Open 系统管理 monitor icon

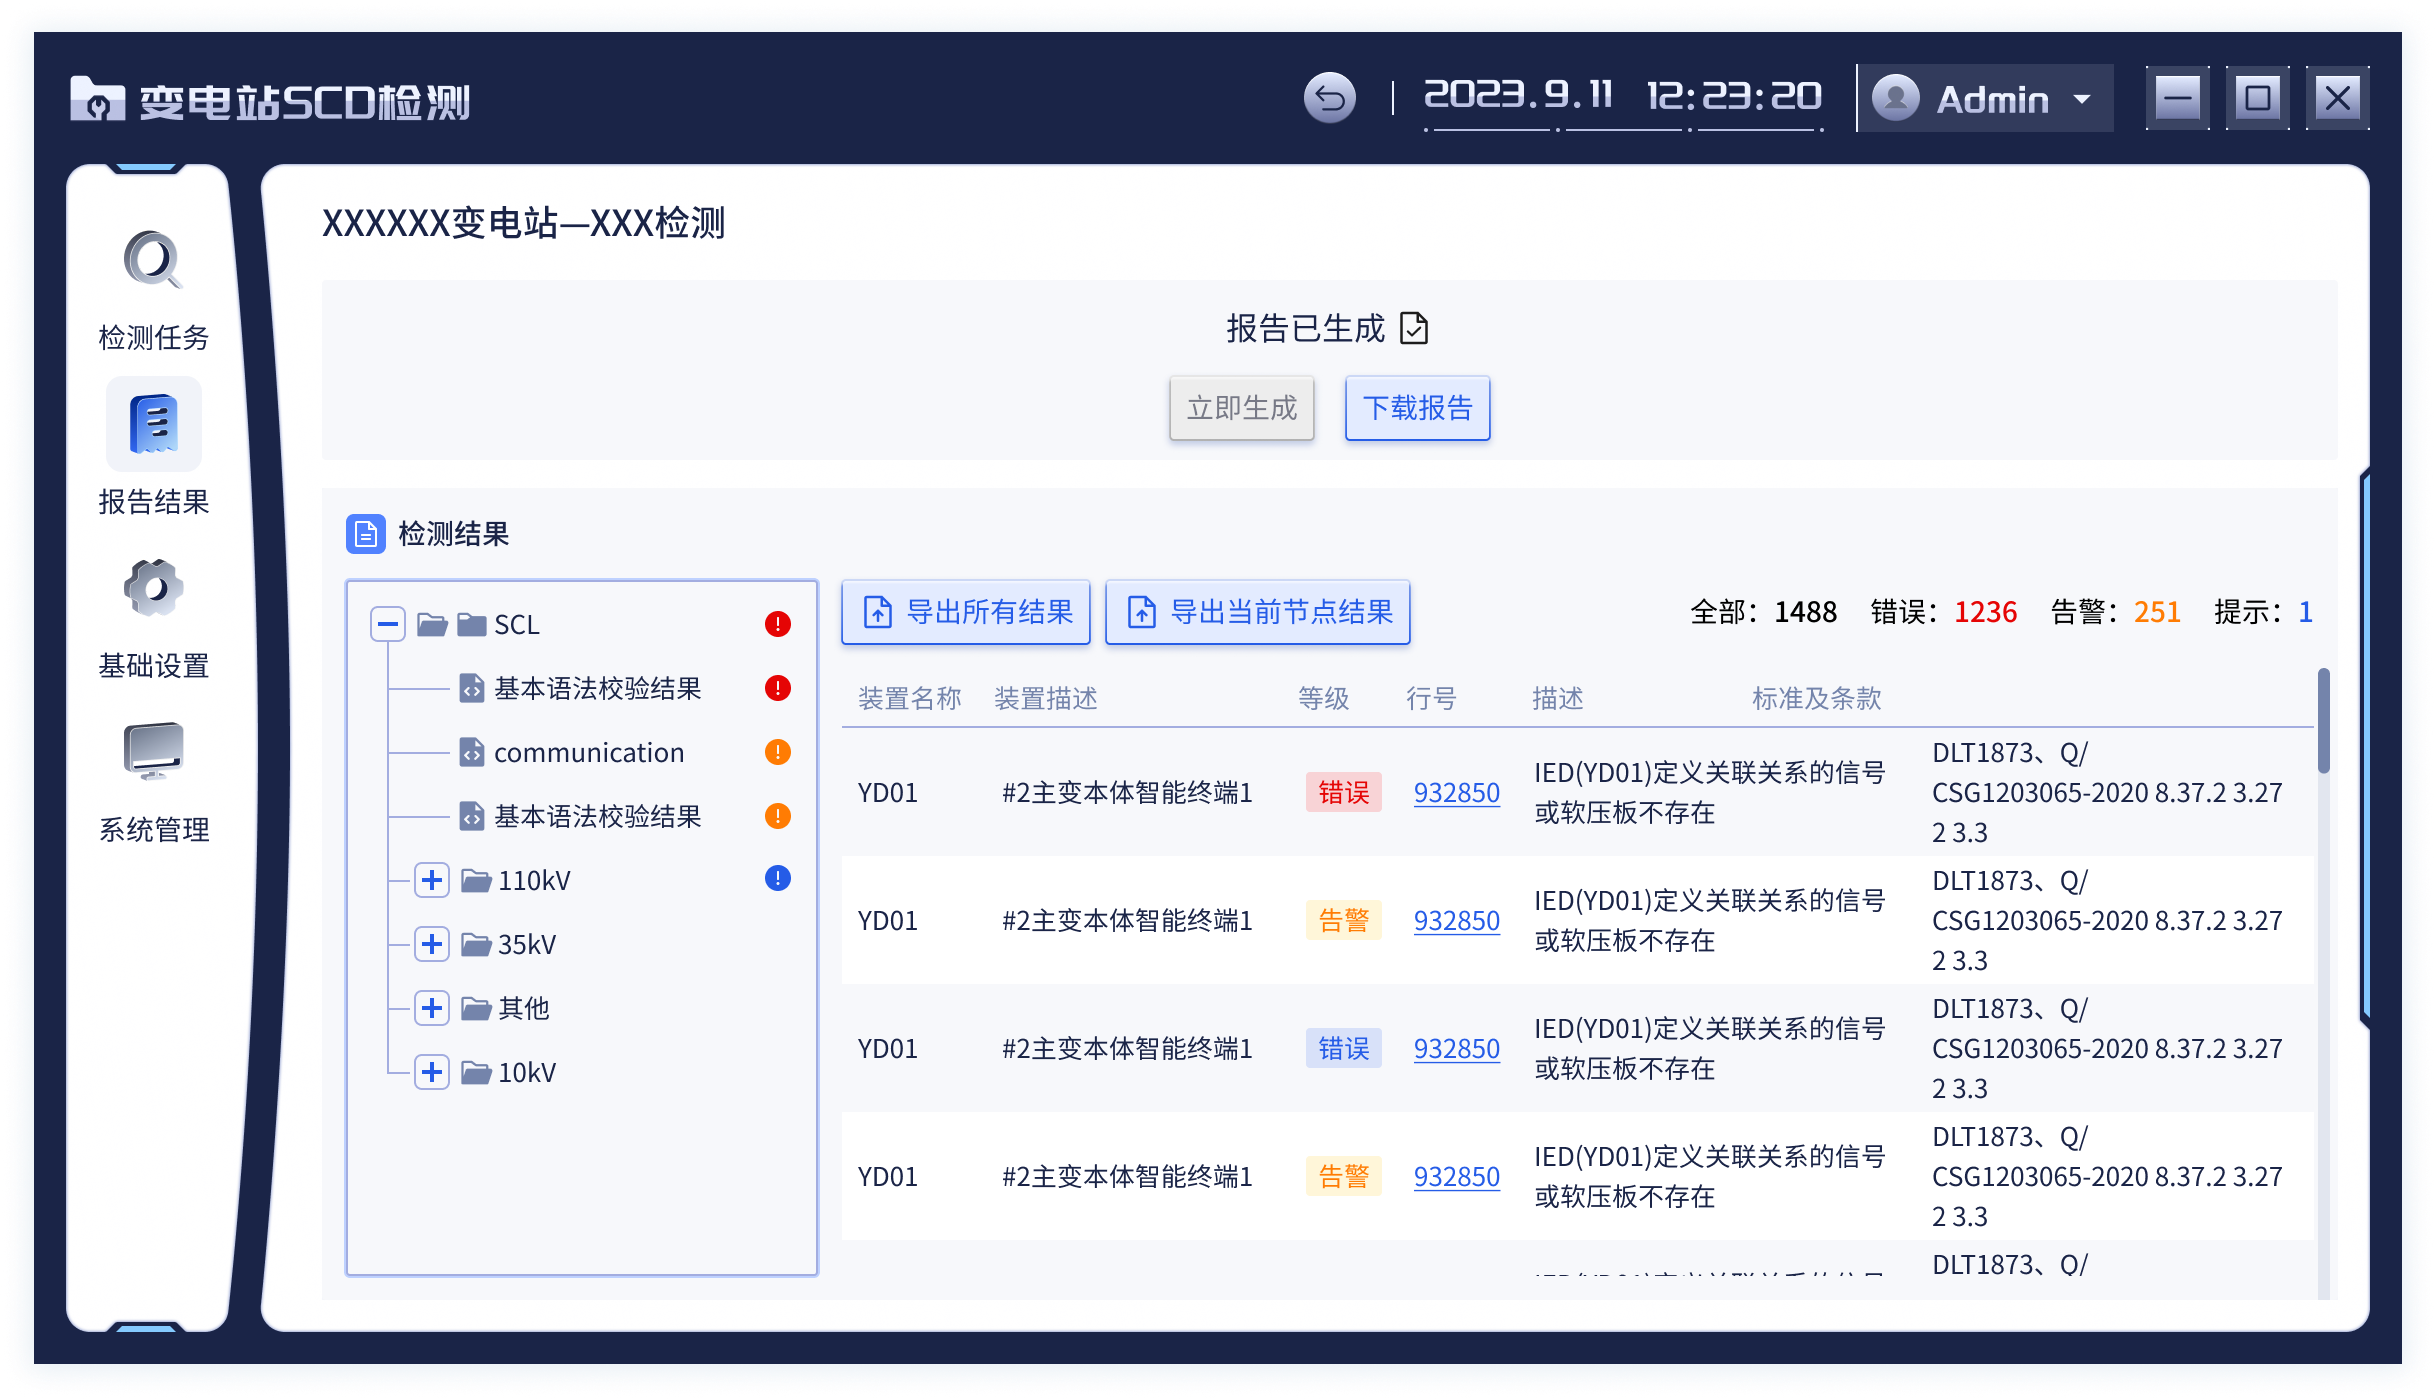[153, 751]
